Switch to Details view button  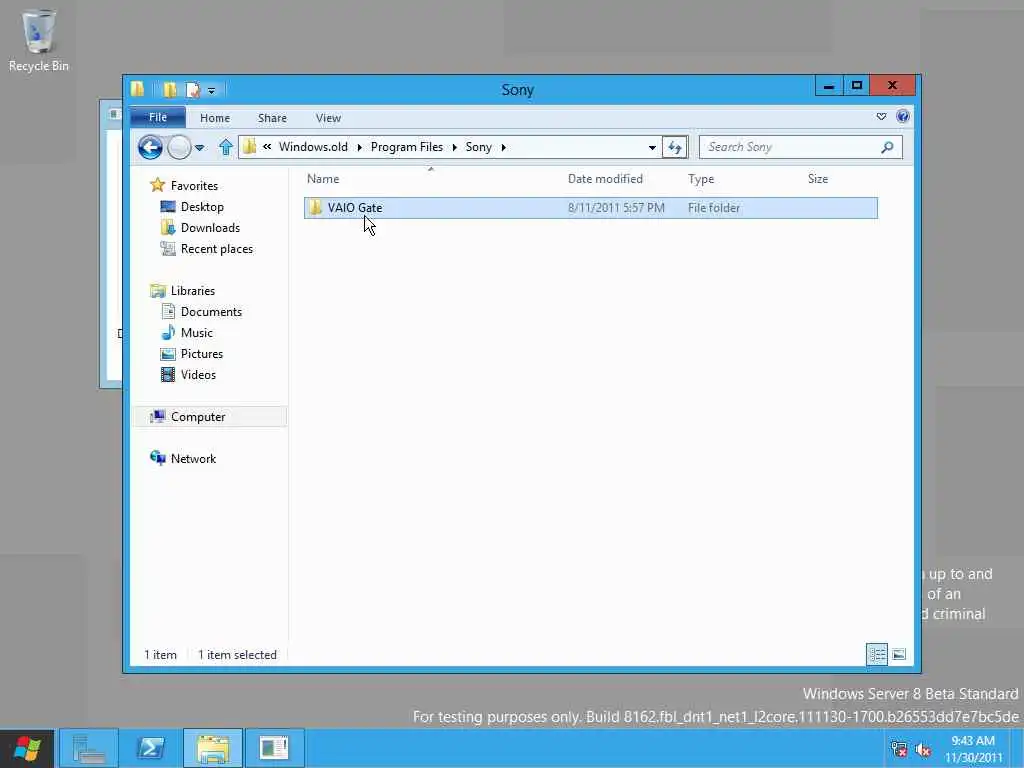click(876, 654)
